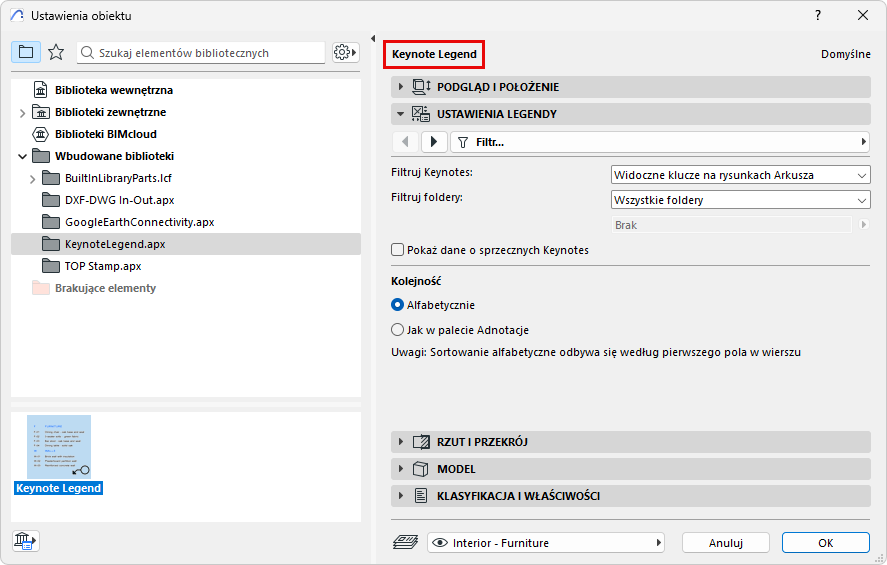Expand the PODGLĄD I POŁOŻENIE panel
Viewport: 887px width, 565px height.
498,87
